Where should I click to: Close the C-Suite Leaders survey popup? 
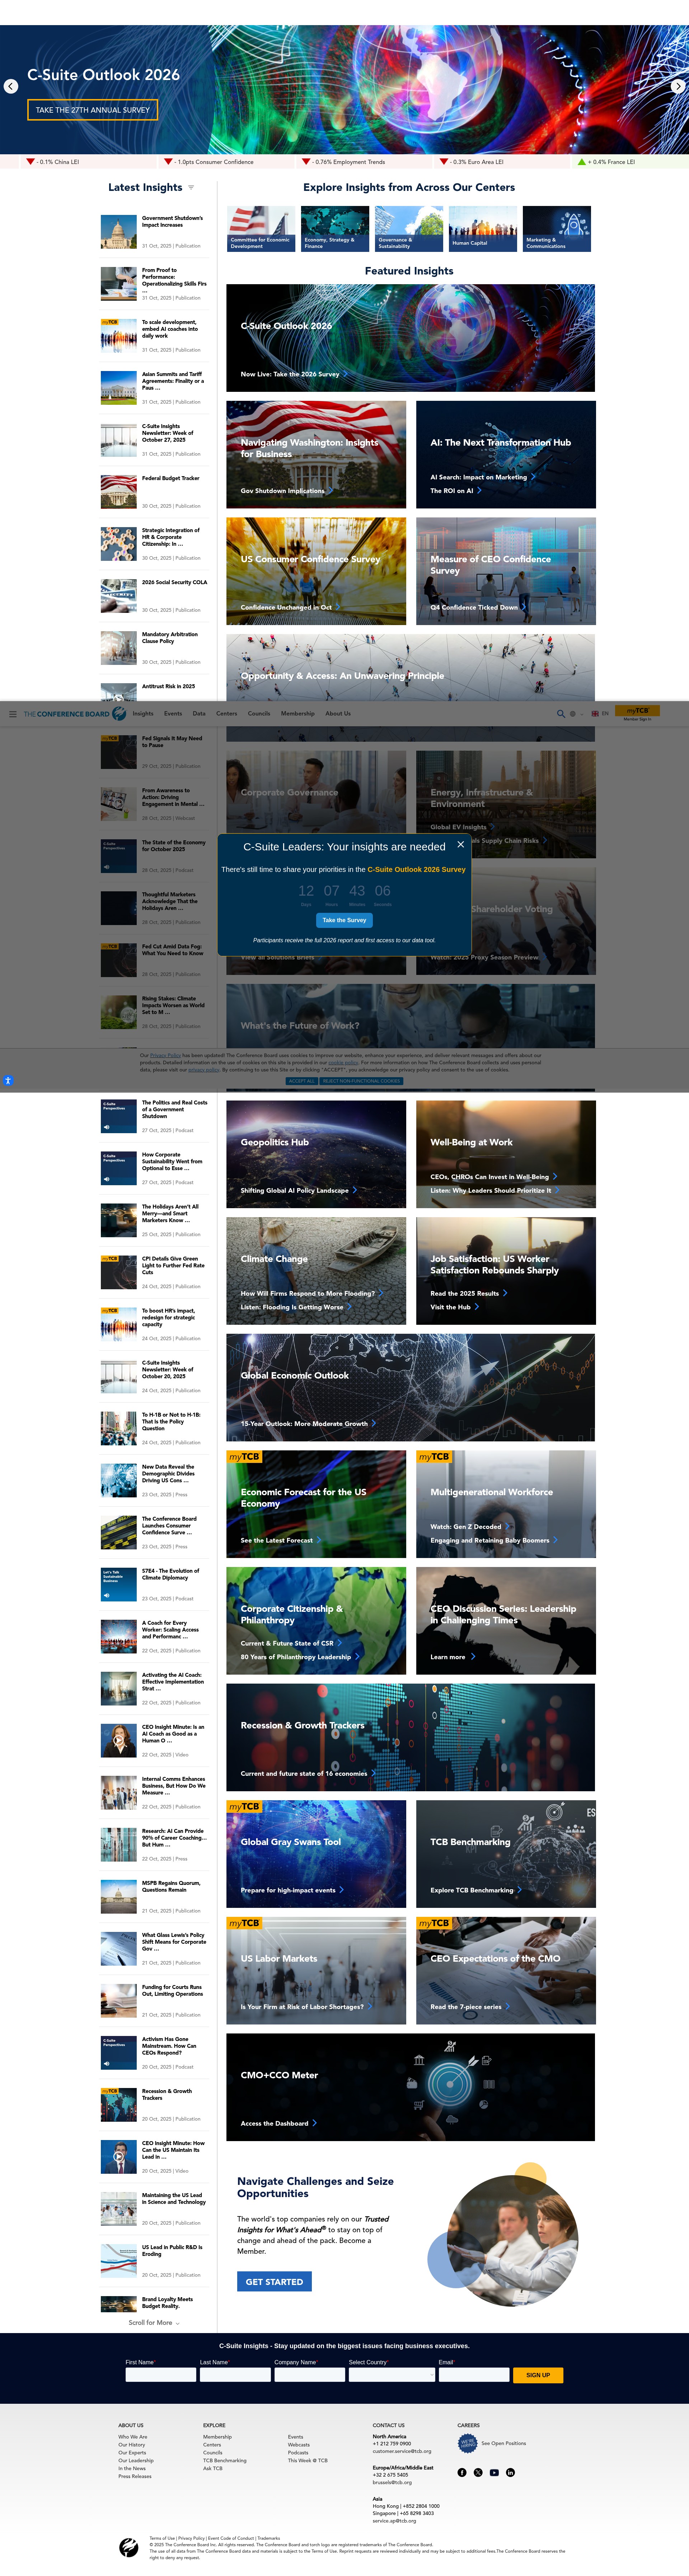pyautogui.click(x=461, y=844)
